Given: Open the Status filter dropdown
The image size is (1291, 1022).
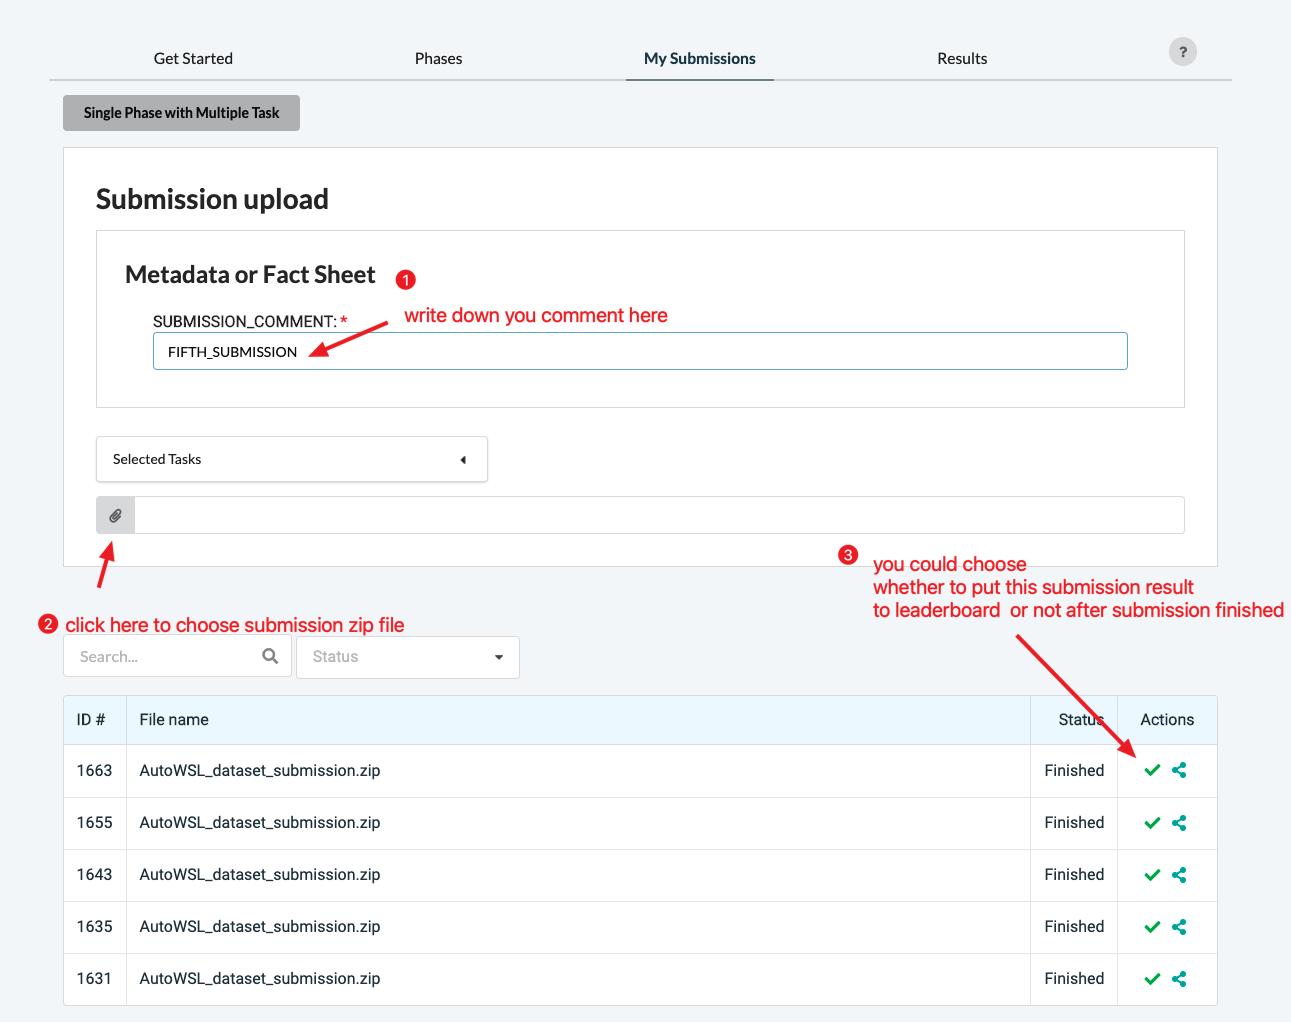Looking at the screenshot, I should [407, 657].
